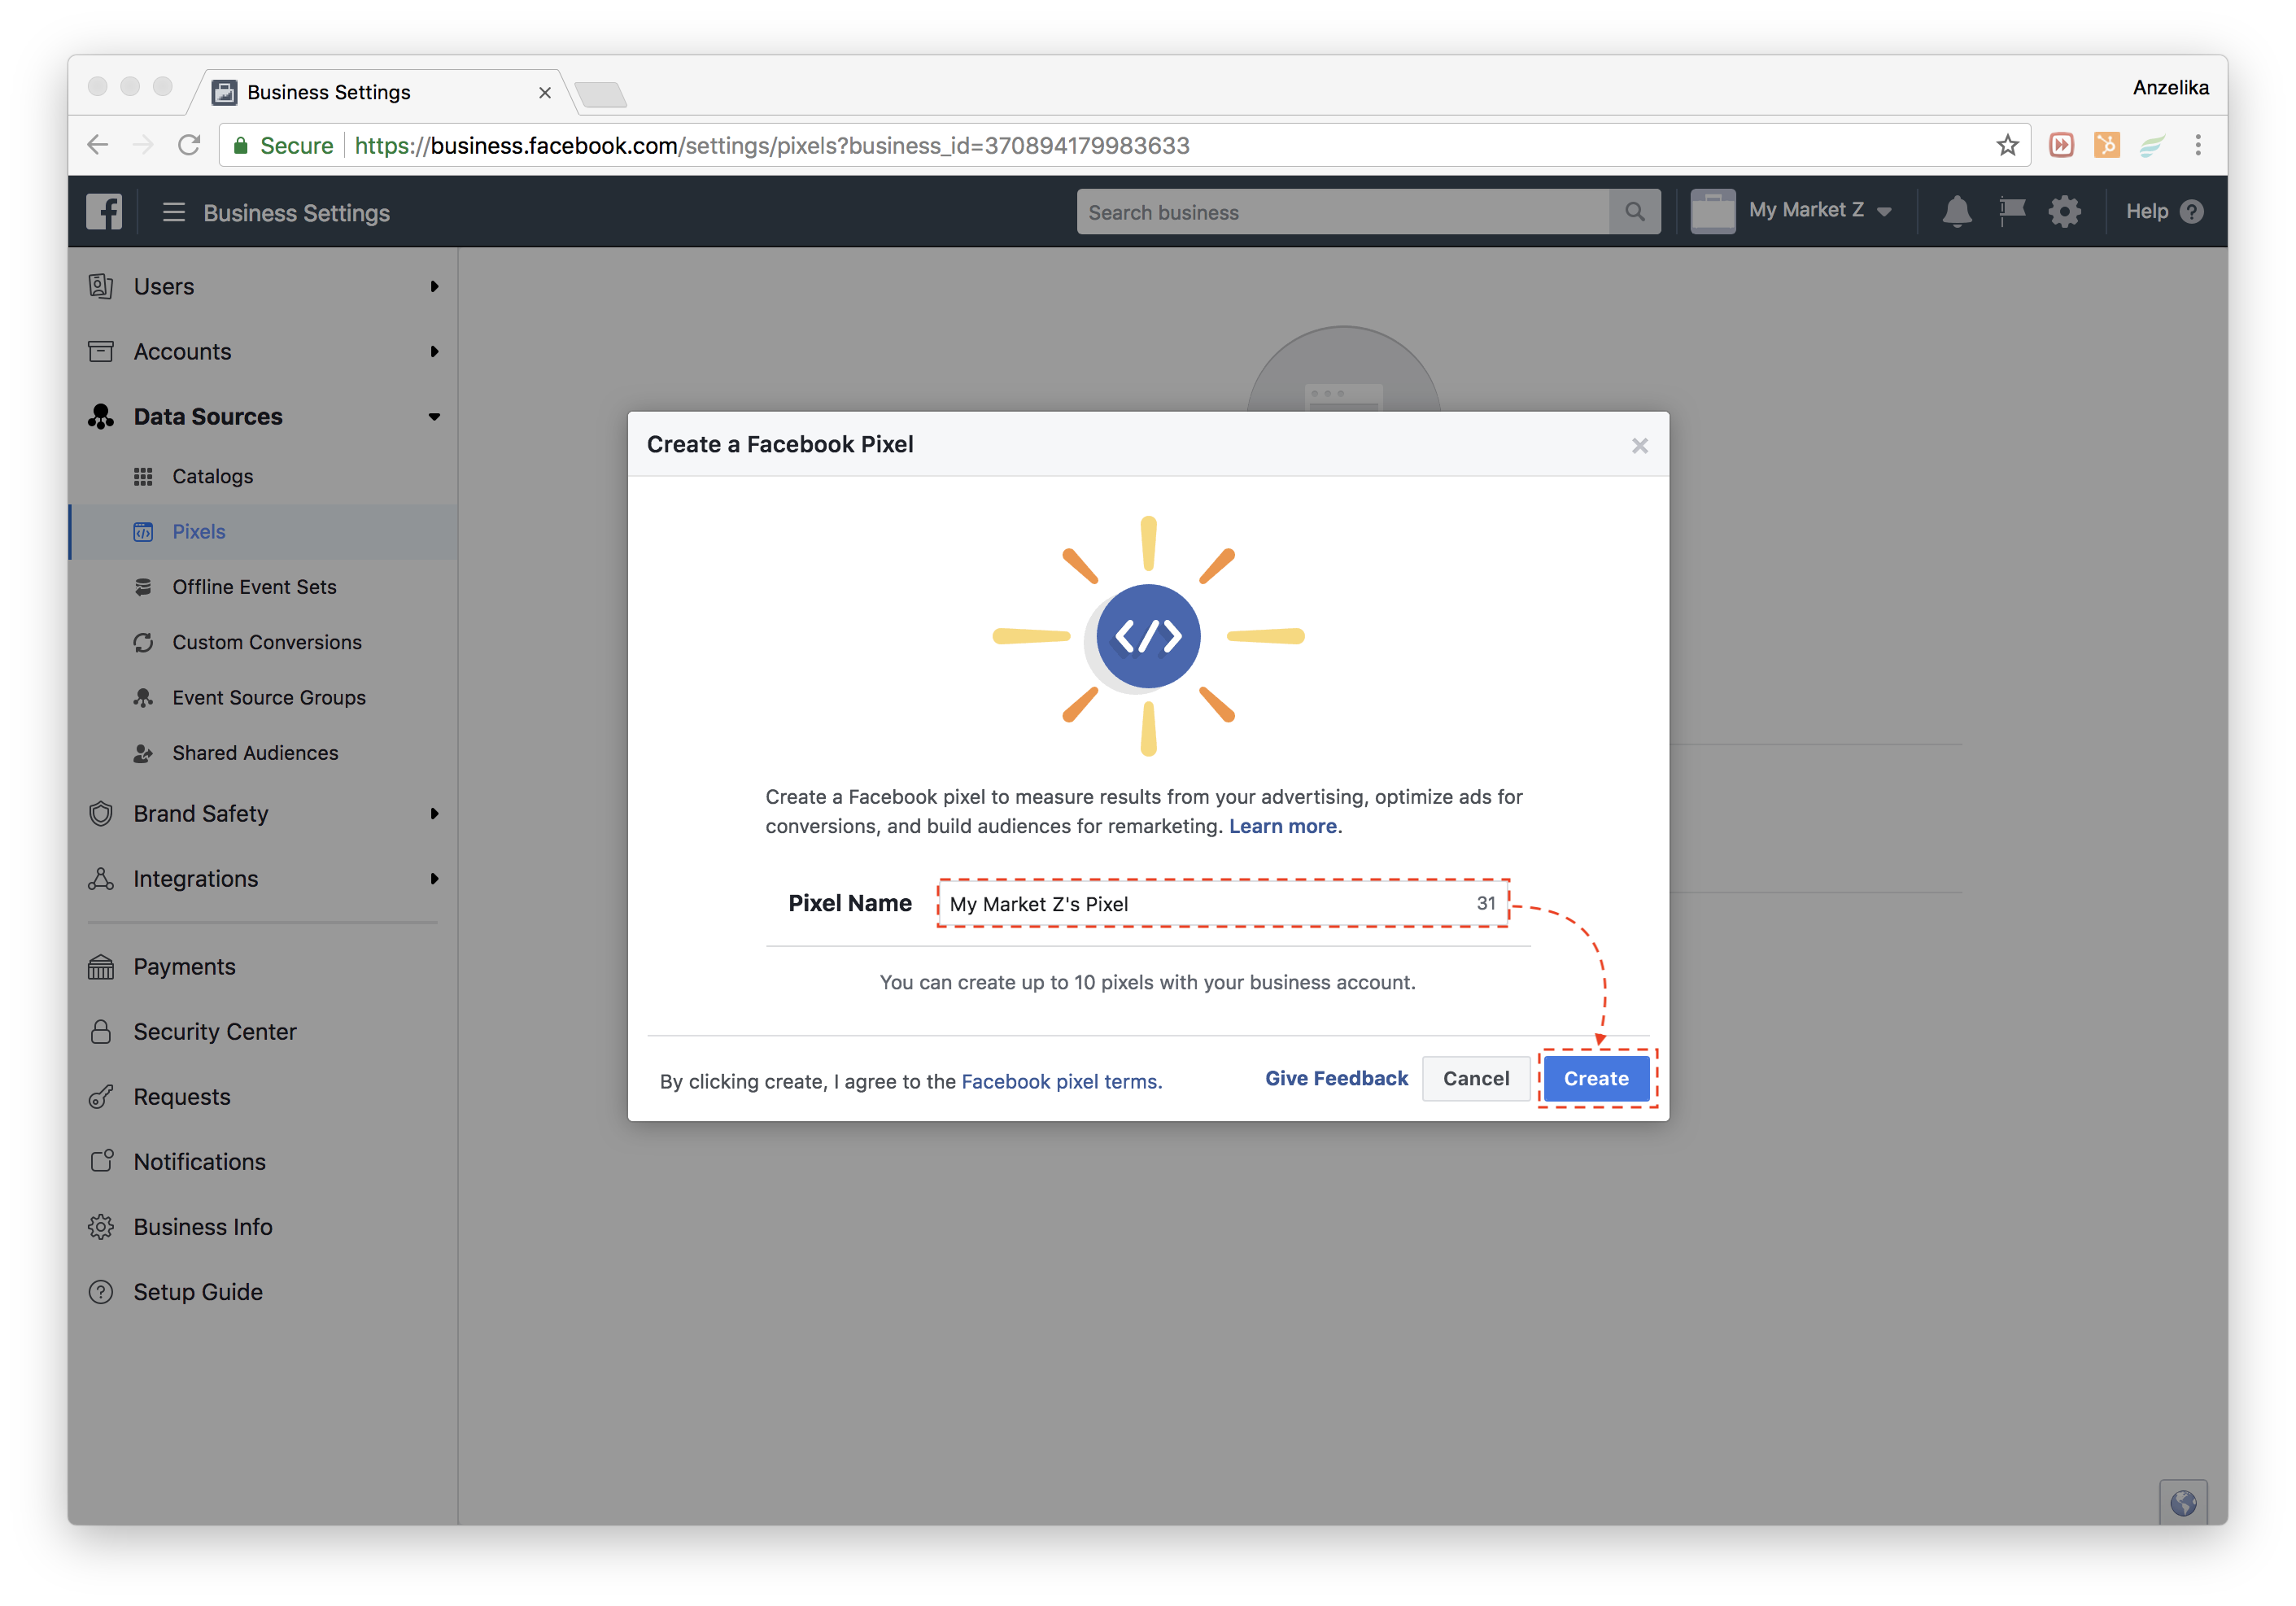Click the Help question mark icon

[x=2192, y=211]
